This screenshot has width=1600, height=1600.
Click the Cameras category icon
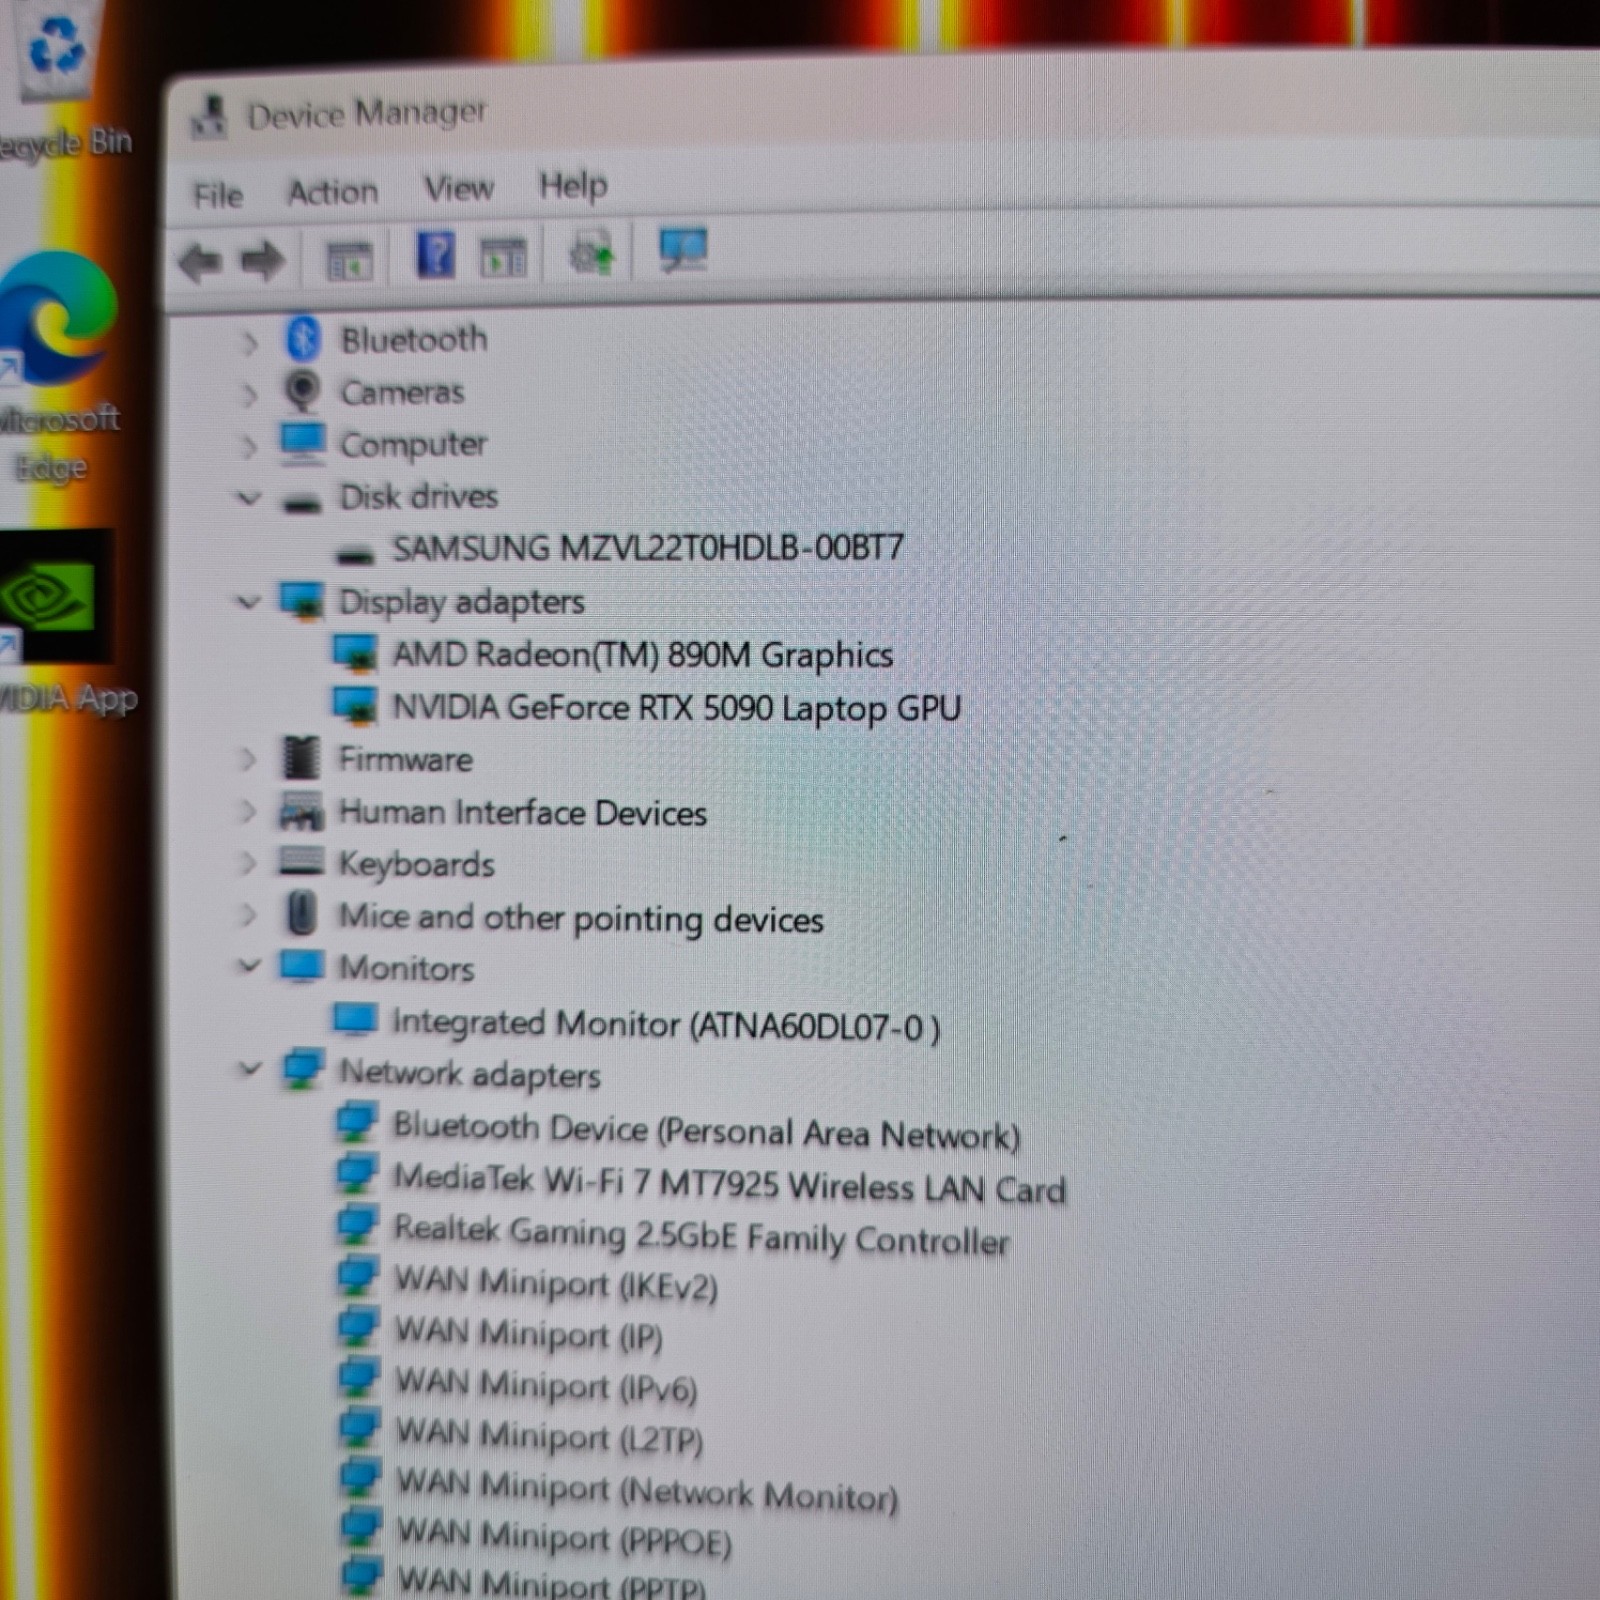tap(301, 391)
